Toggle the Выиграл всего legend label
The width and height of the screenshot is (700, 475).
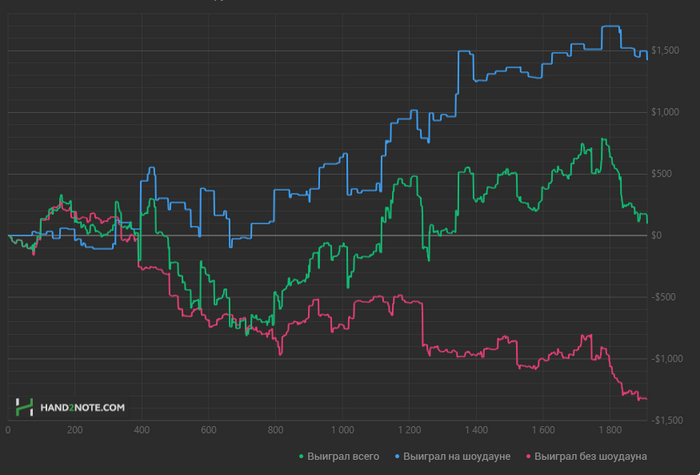343,457
